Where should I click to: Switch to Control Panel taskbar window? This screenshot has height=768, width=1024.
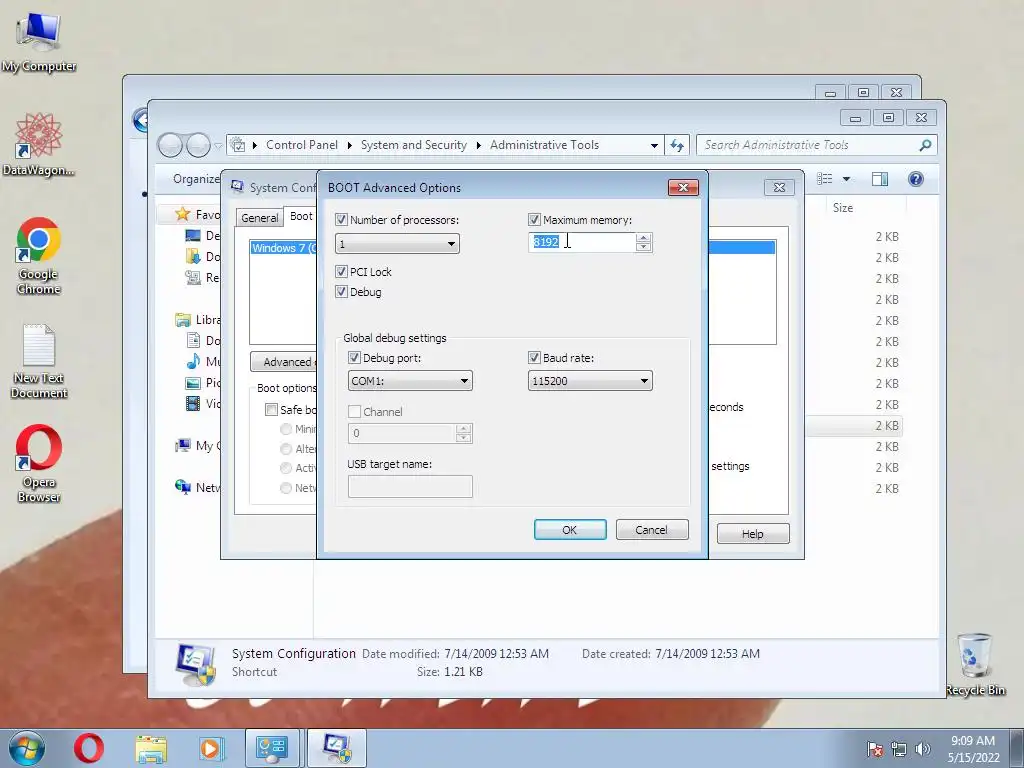point(272,748)
